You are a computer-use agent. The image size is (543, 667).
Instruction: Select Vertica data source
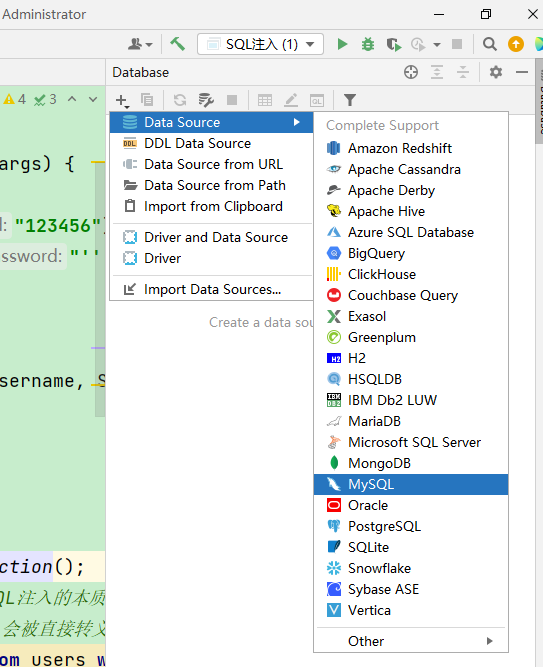coord(411,610)
